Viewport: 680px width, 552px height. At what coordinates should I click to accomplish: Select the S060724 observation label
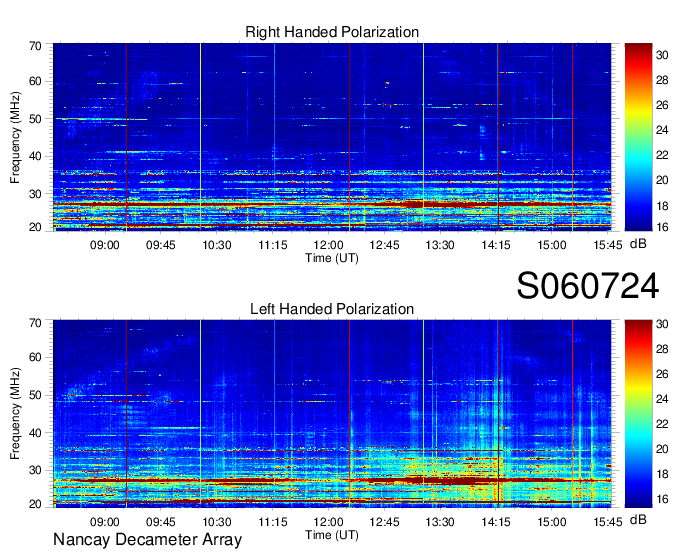588,286
